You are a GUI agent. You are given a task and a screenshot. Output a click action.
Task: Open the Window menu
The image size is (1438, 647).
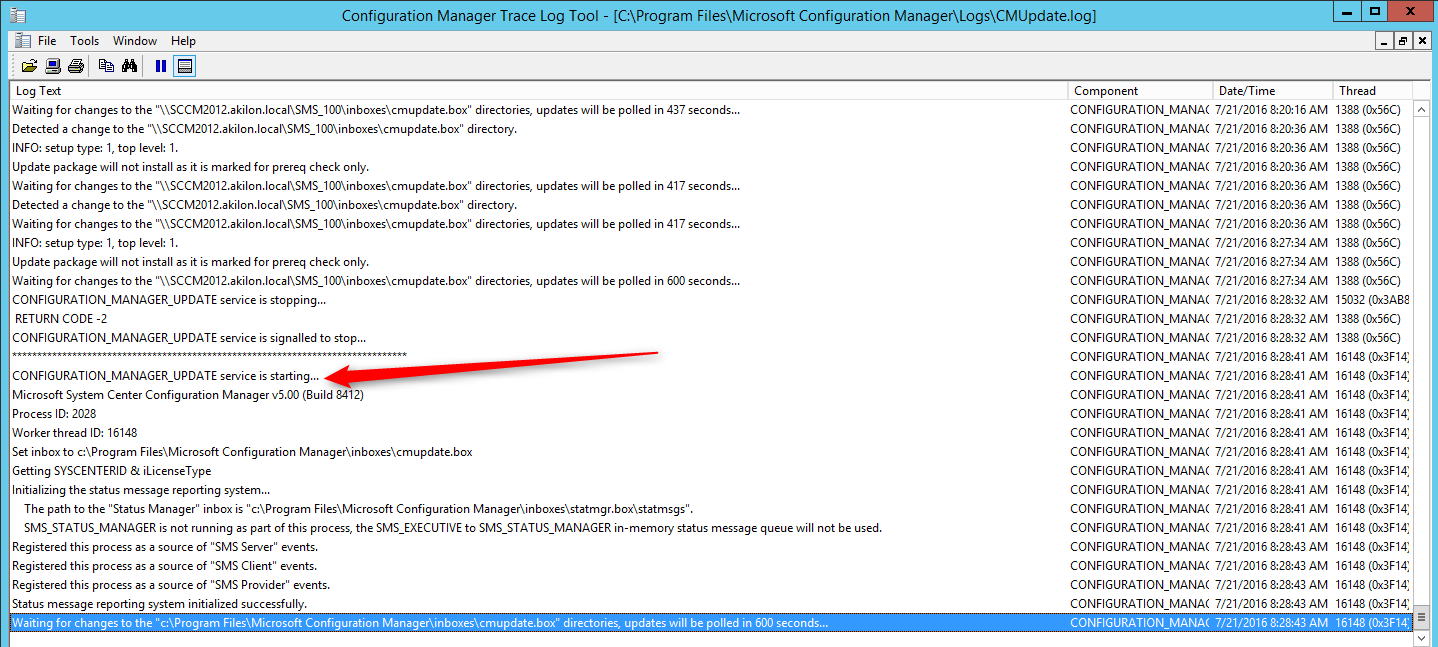tap(135, 41)
